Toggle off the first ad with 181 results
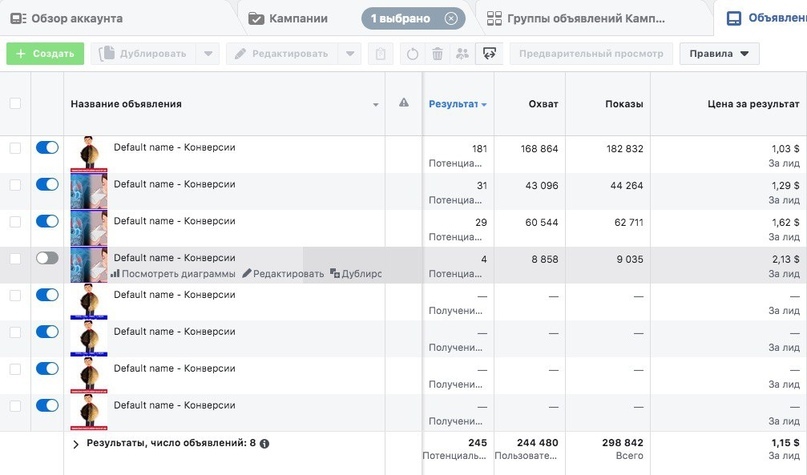 tap(47, 148)
